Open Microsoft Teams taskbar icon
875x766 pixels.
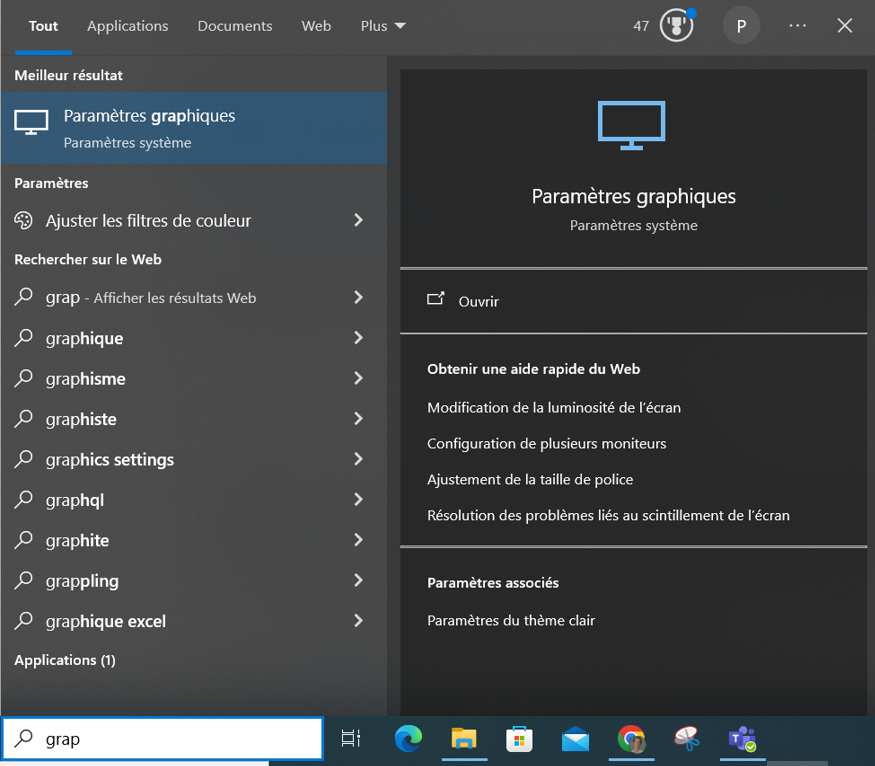742,739
